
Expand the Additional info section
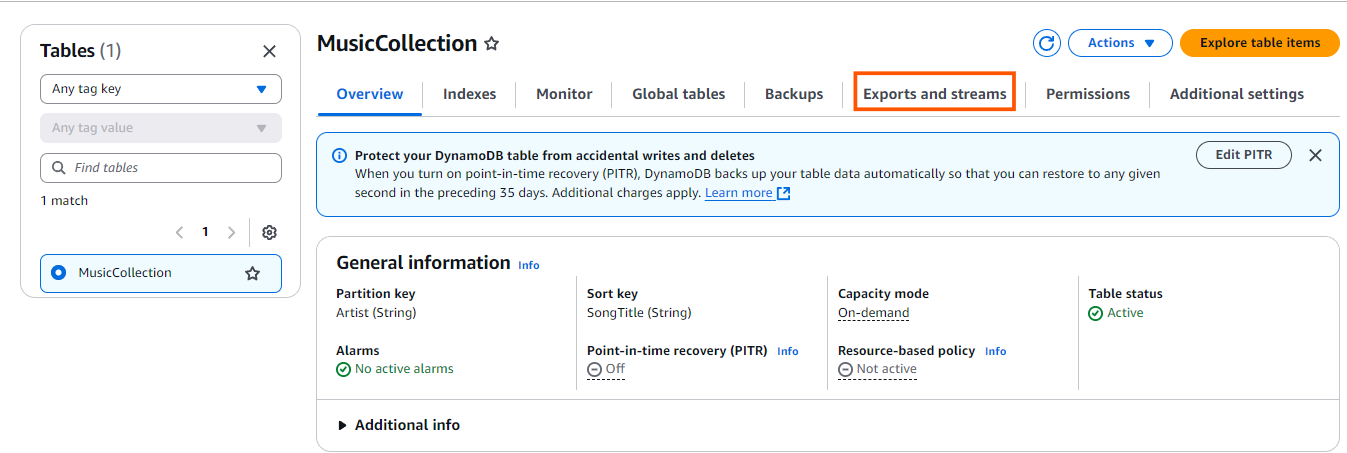[398, 425]
